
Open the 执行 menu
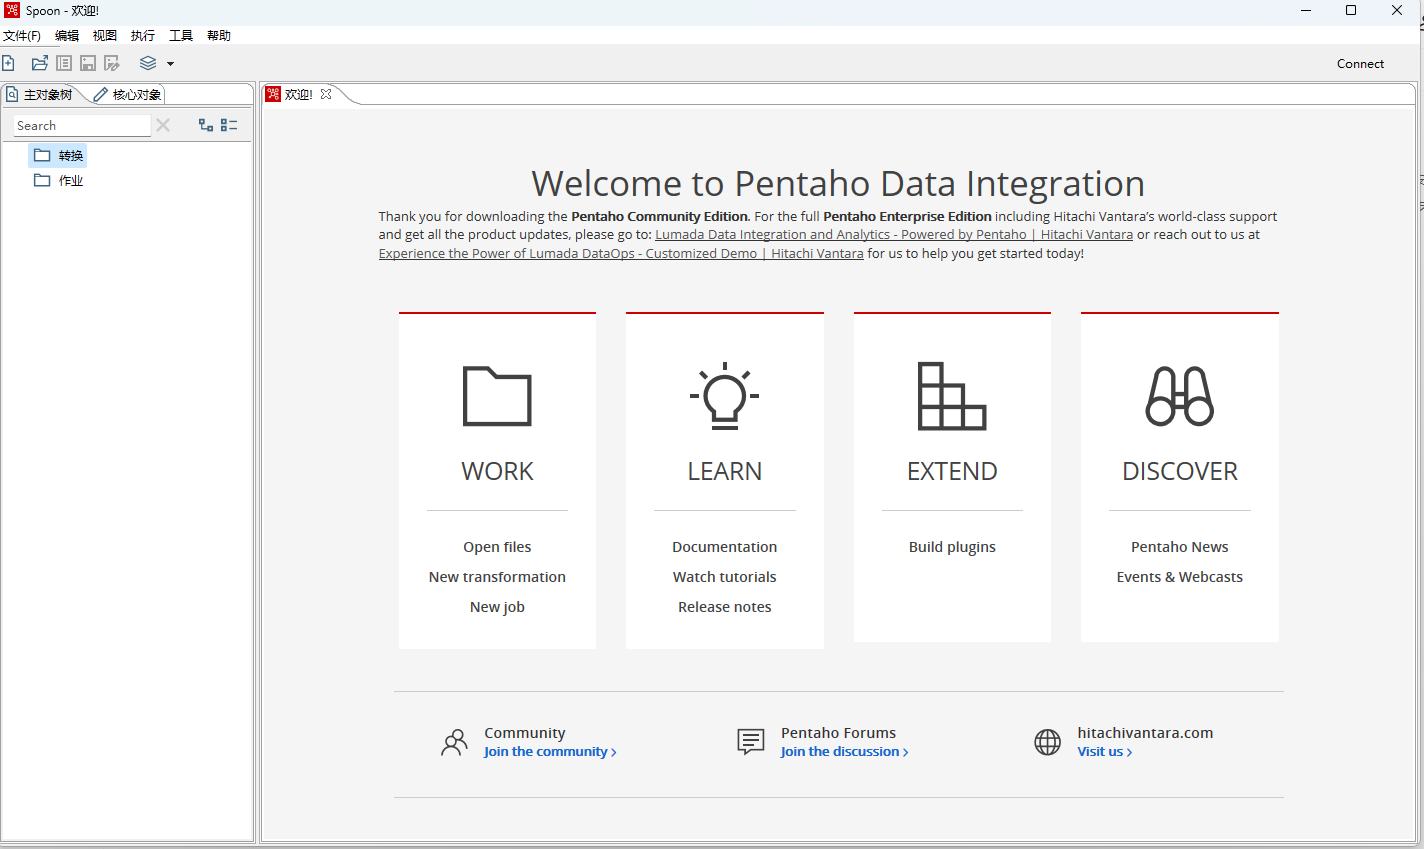pyautogui.click(x=143, y=35)
